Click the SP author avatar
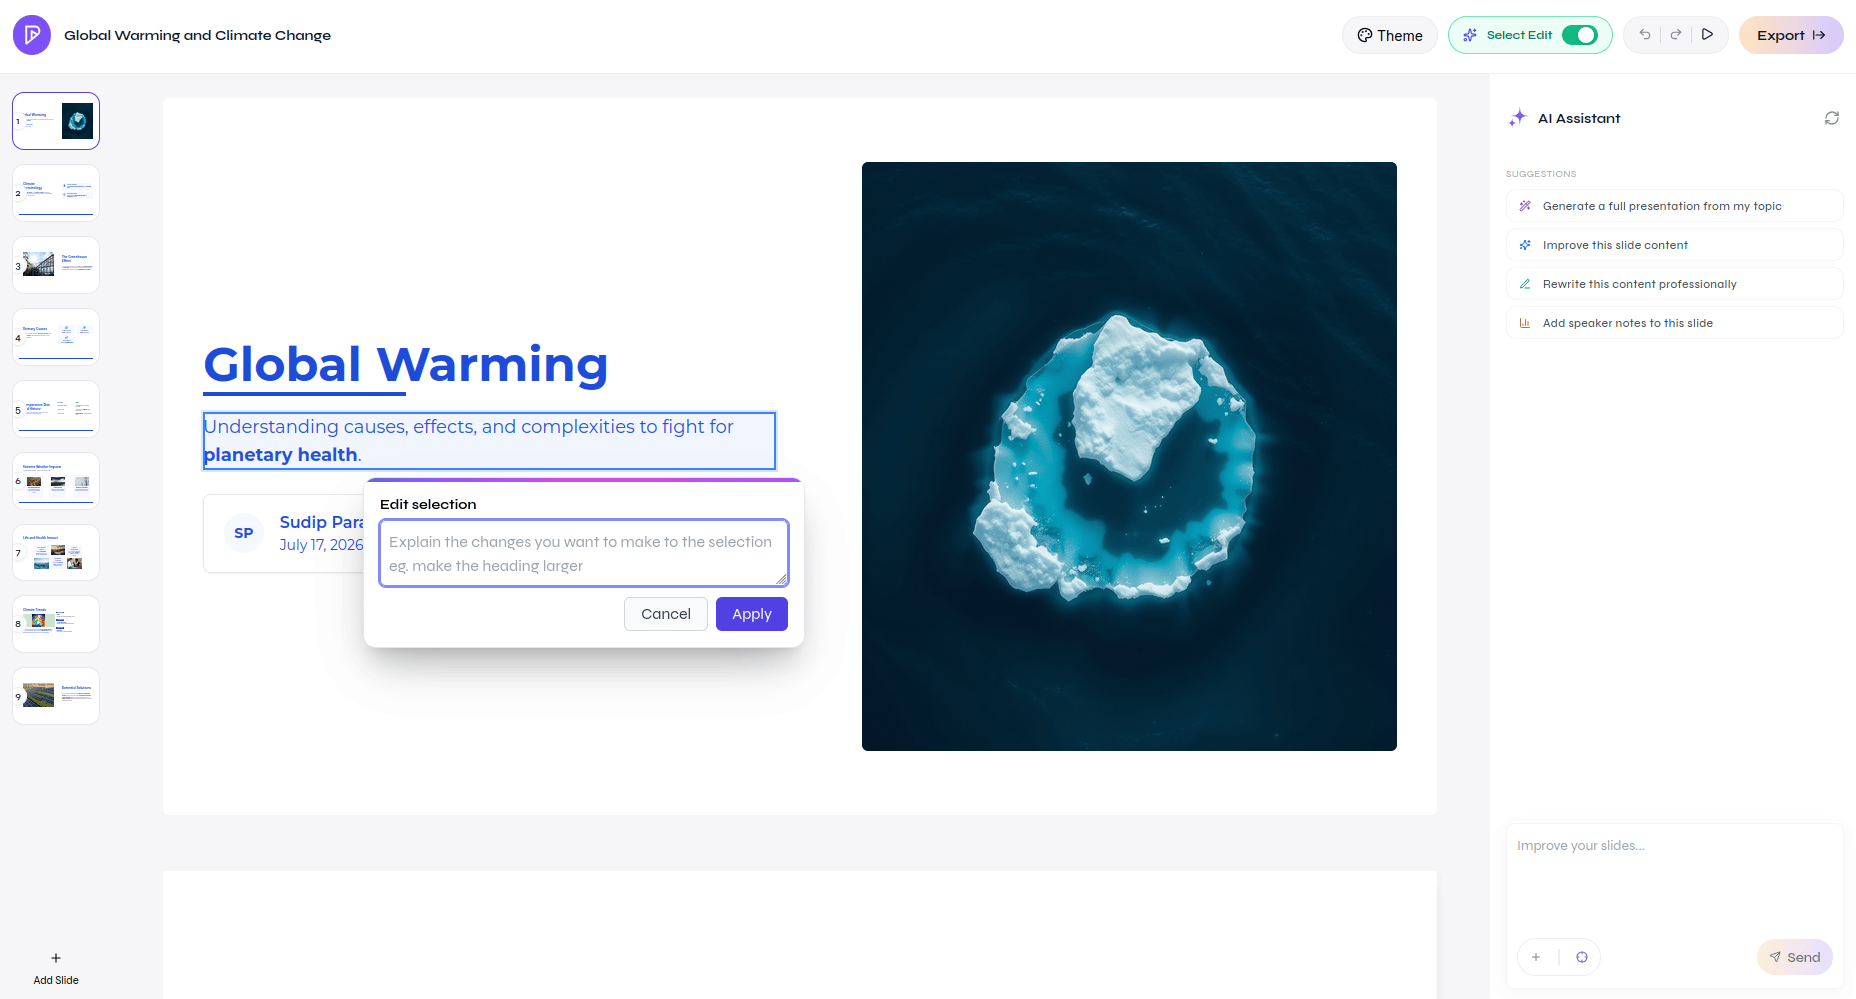Viewport: 1856px width, 999px height. pos(244,533)
